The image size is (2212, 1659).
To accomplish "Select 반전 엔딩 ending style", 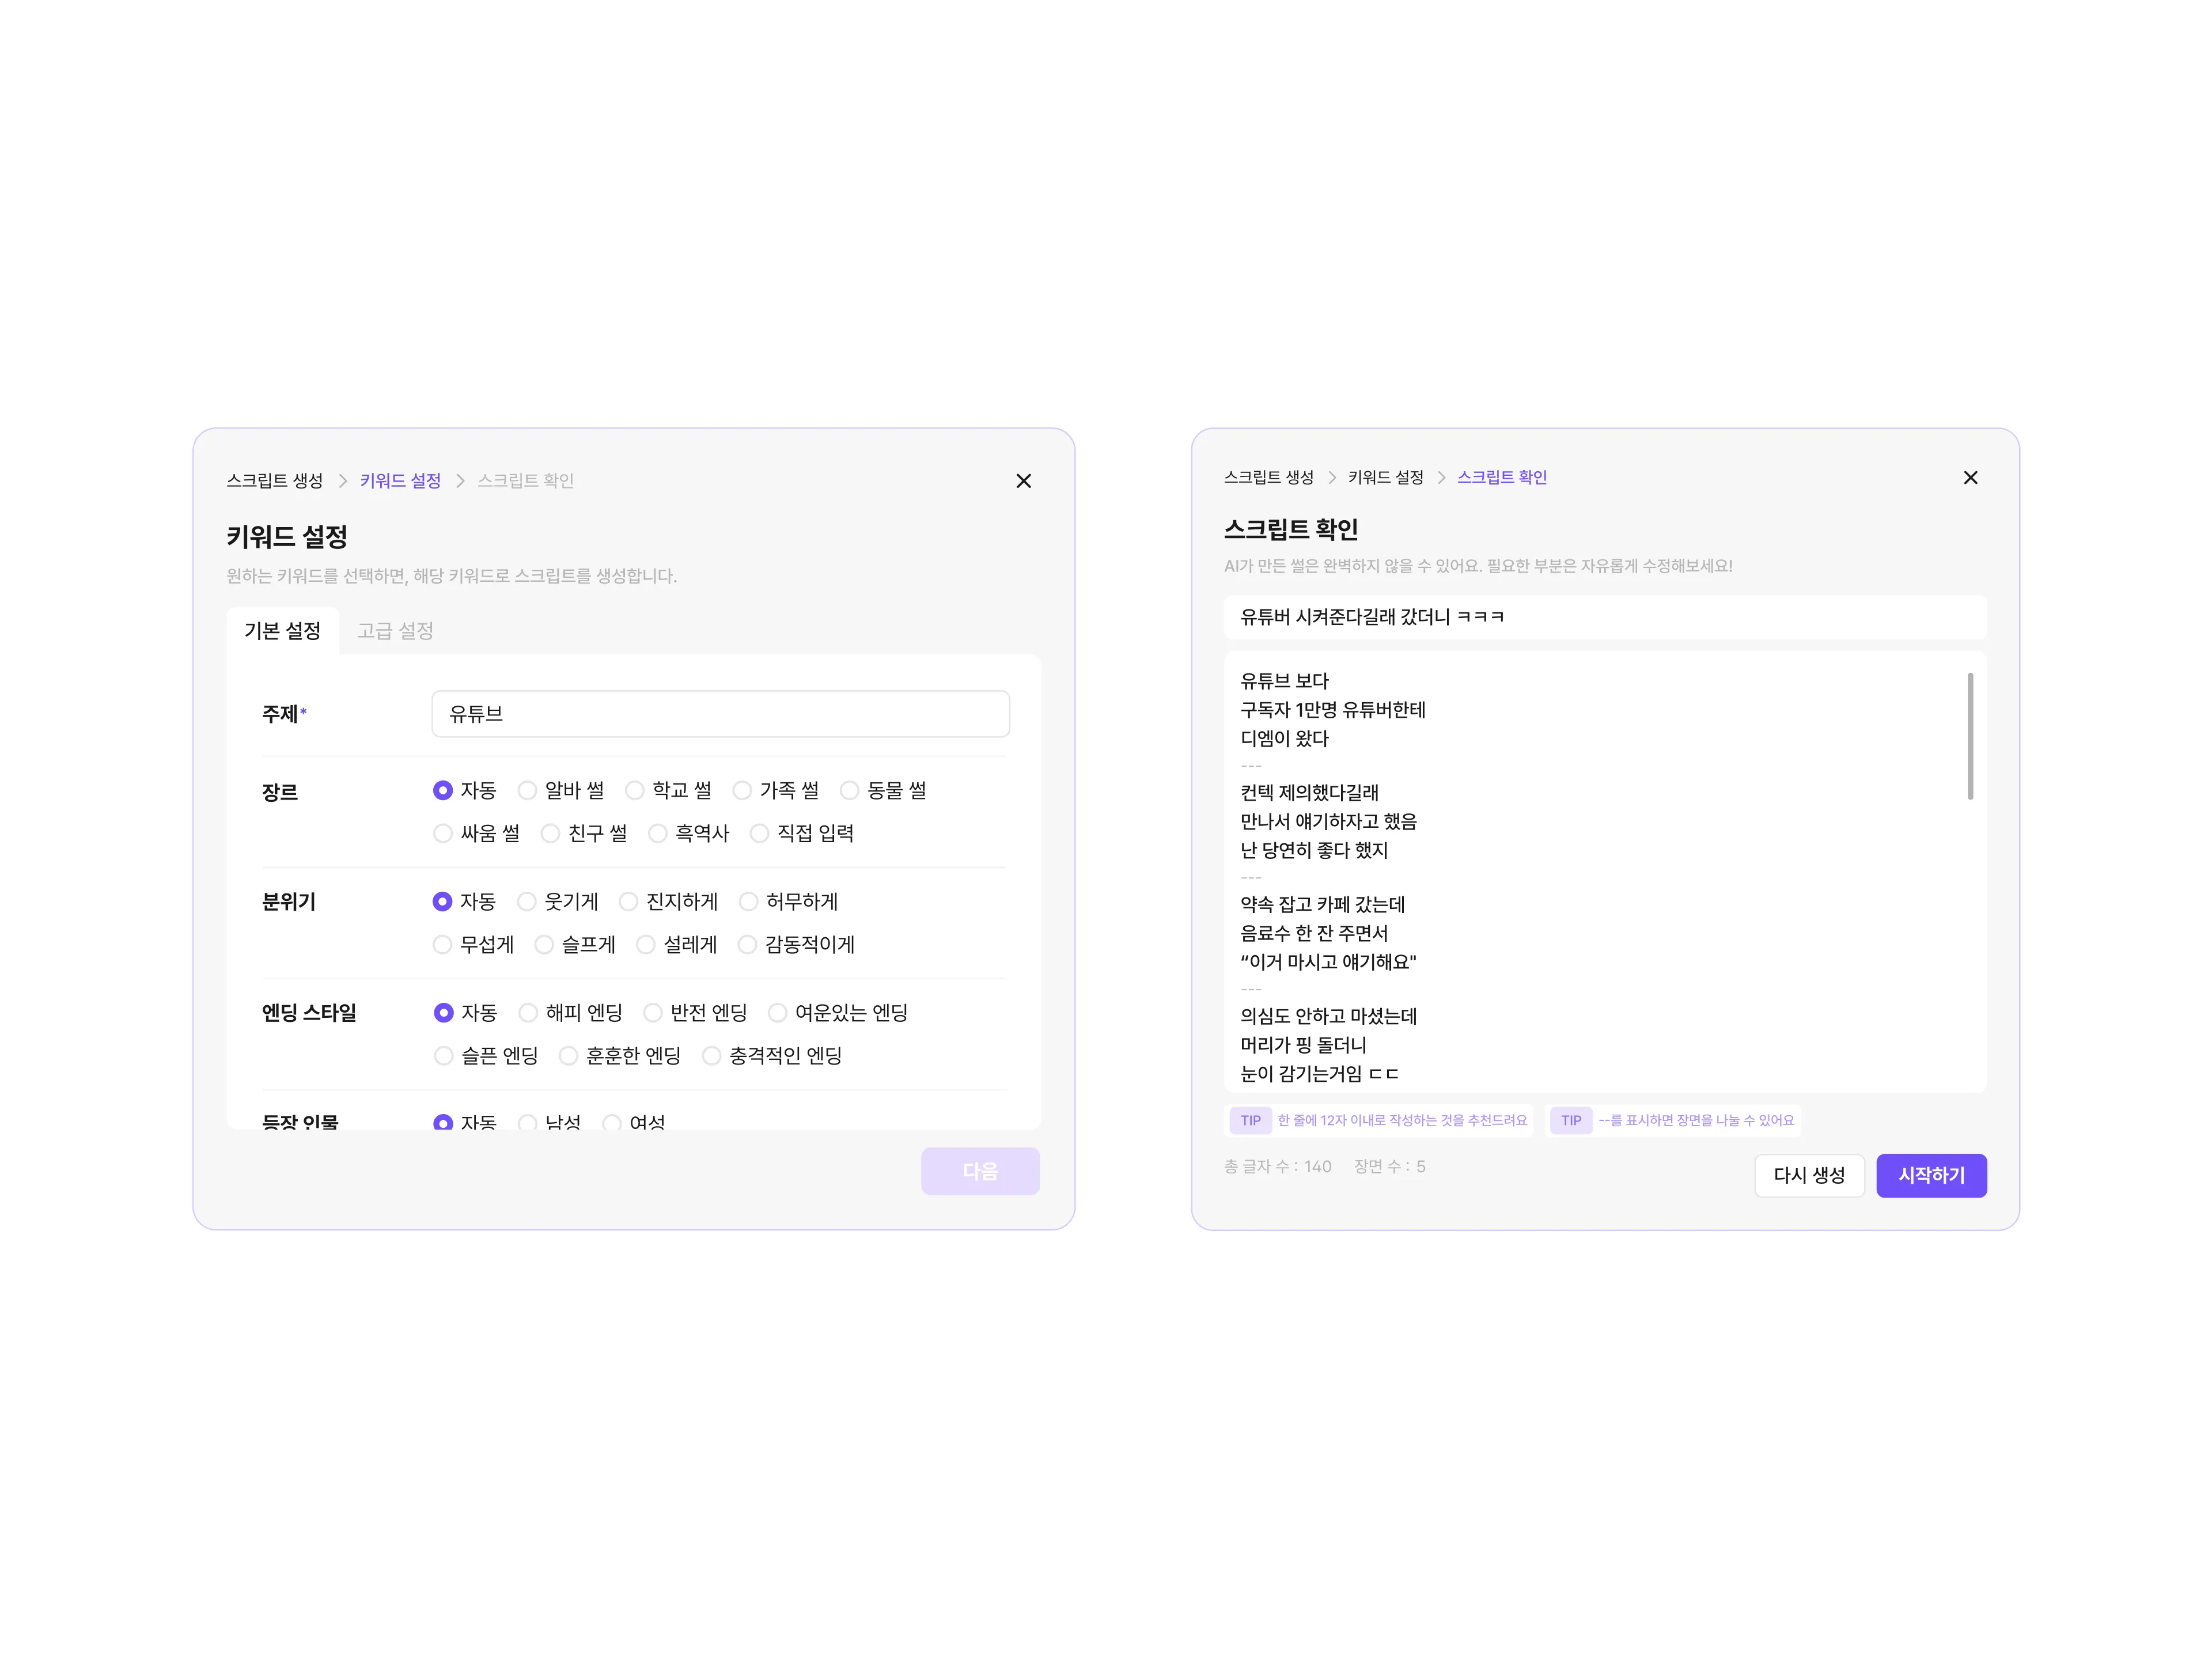I will pos(653,1013).
